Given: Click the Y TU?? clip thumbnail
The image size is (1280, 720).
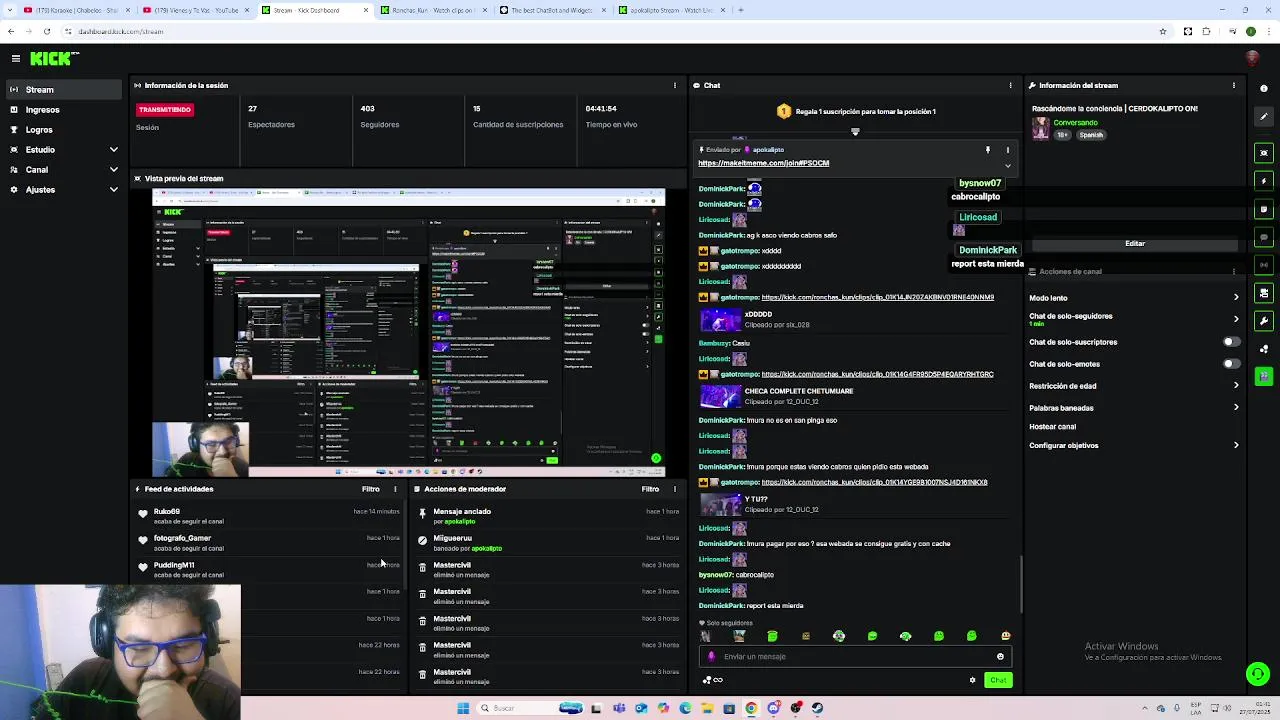Looking at the screenshot, I should coord(720,504).
